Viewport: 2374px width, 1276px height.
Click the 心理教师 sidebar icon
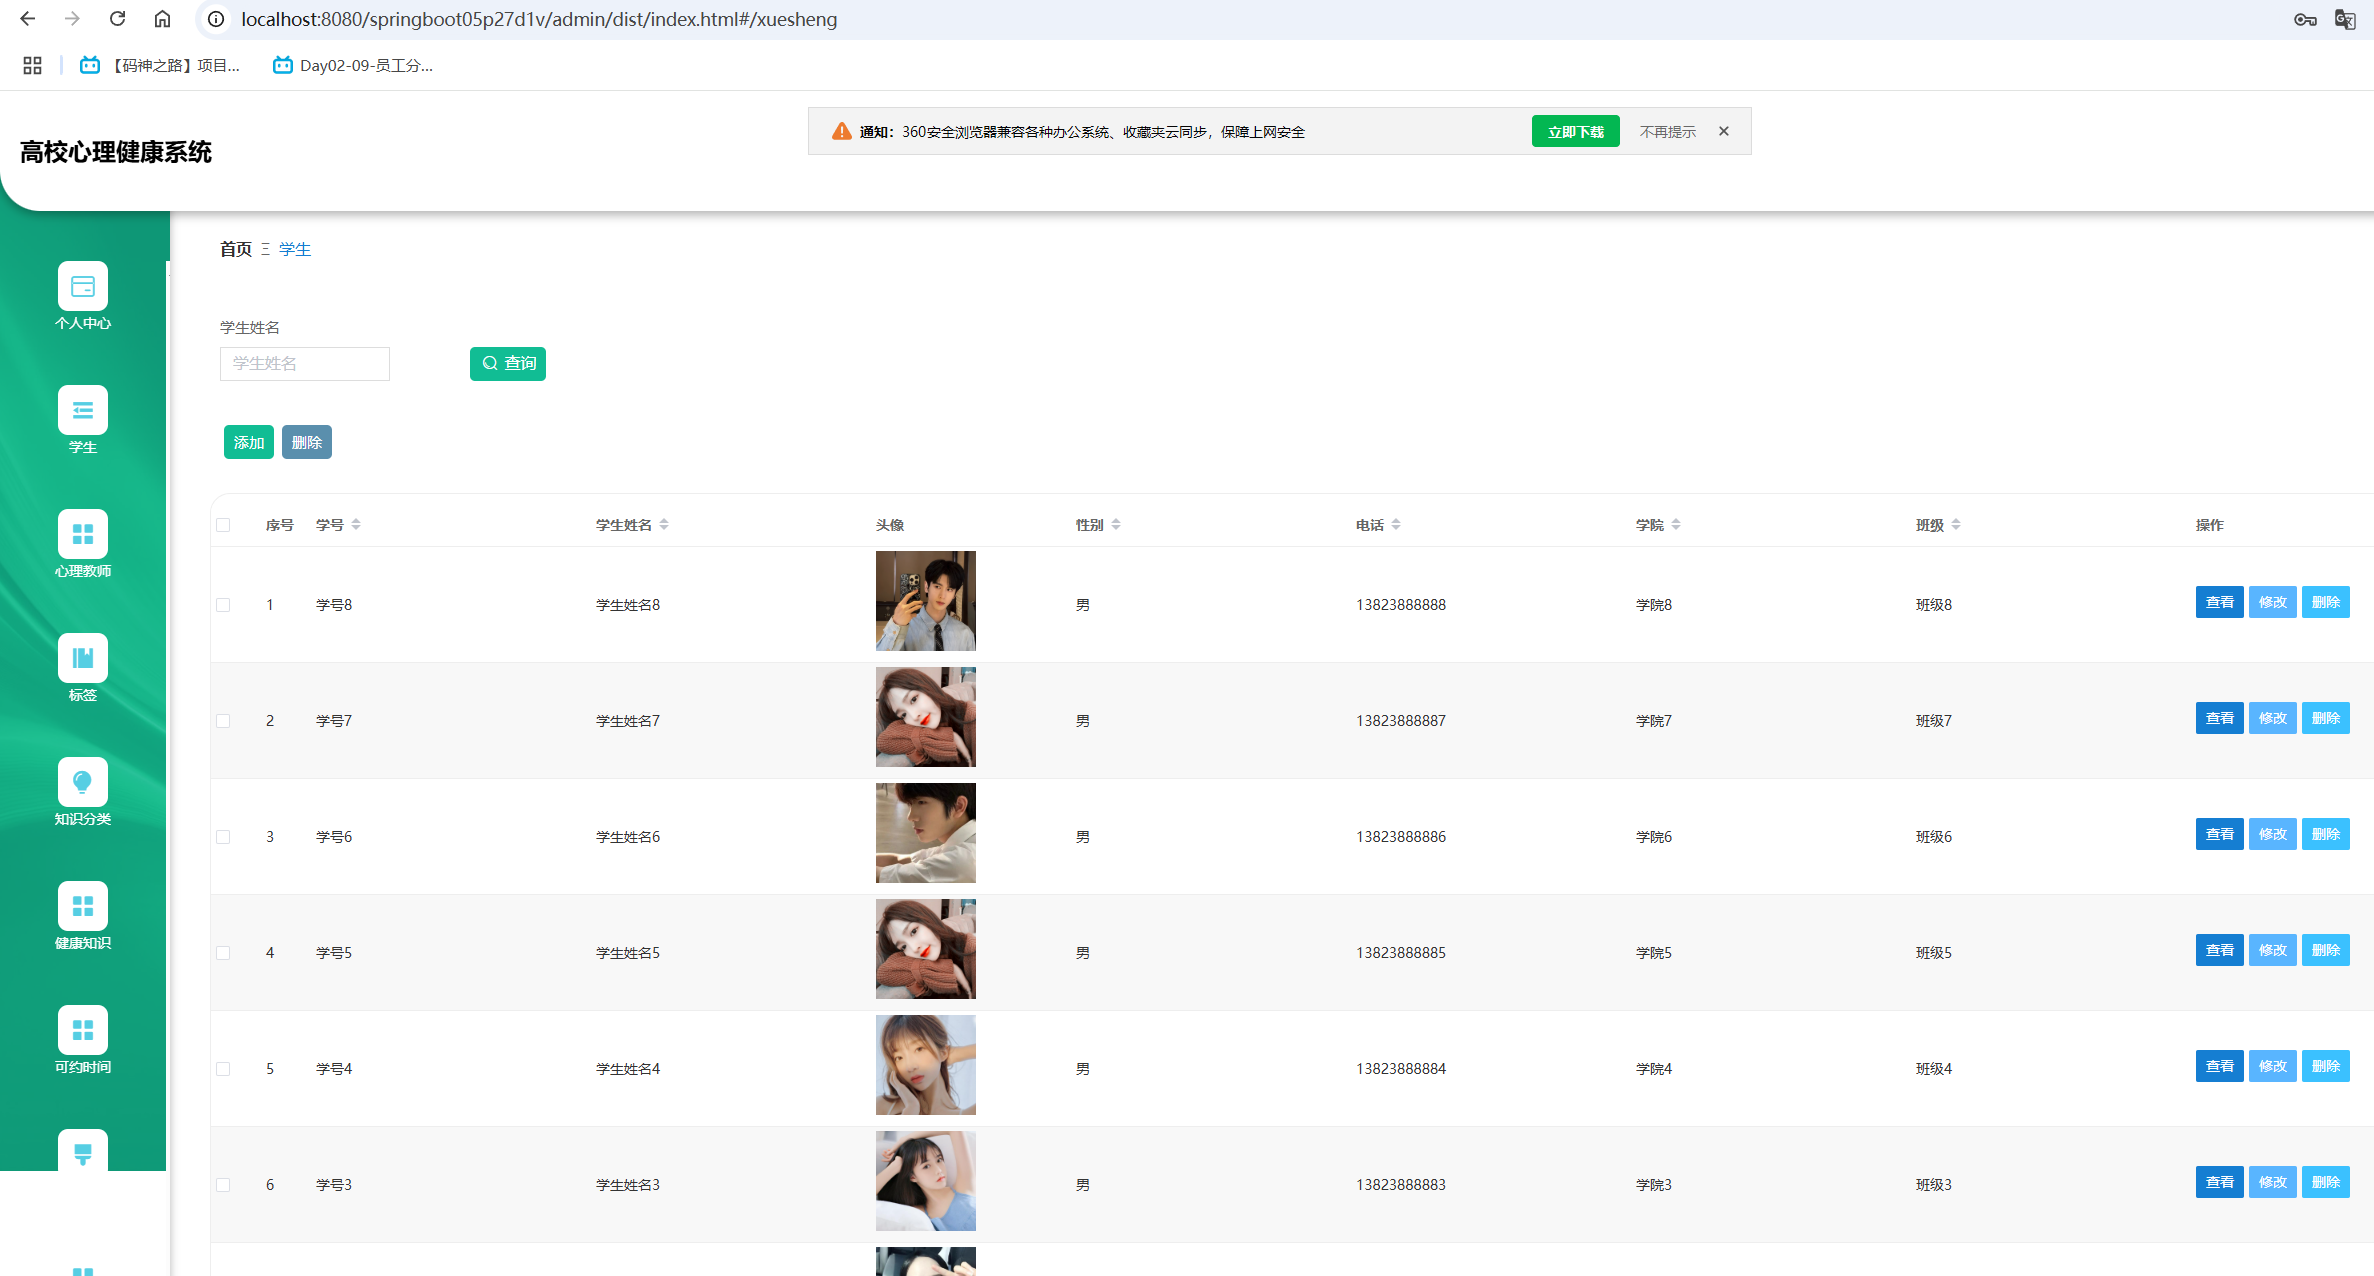[x=83, y=535]
